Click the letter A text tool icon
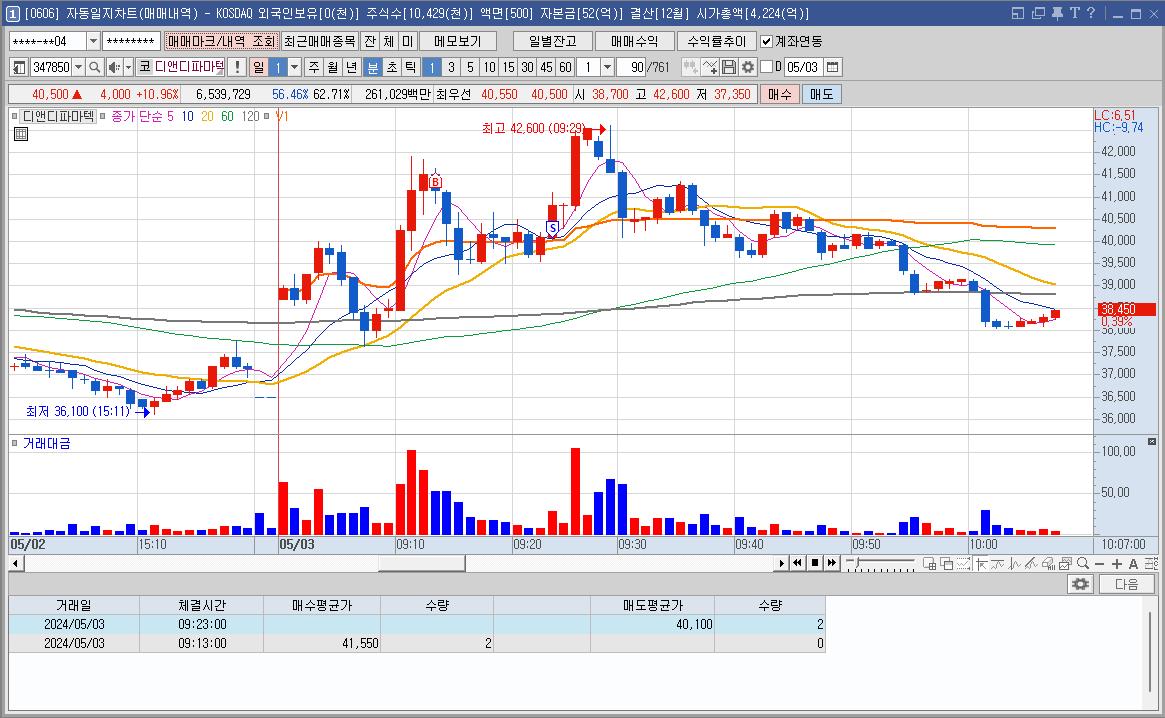The height and width of the screenshot is (718, 1165). [x=1133, y=563]
